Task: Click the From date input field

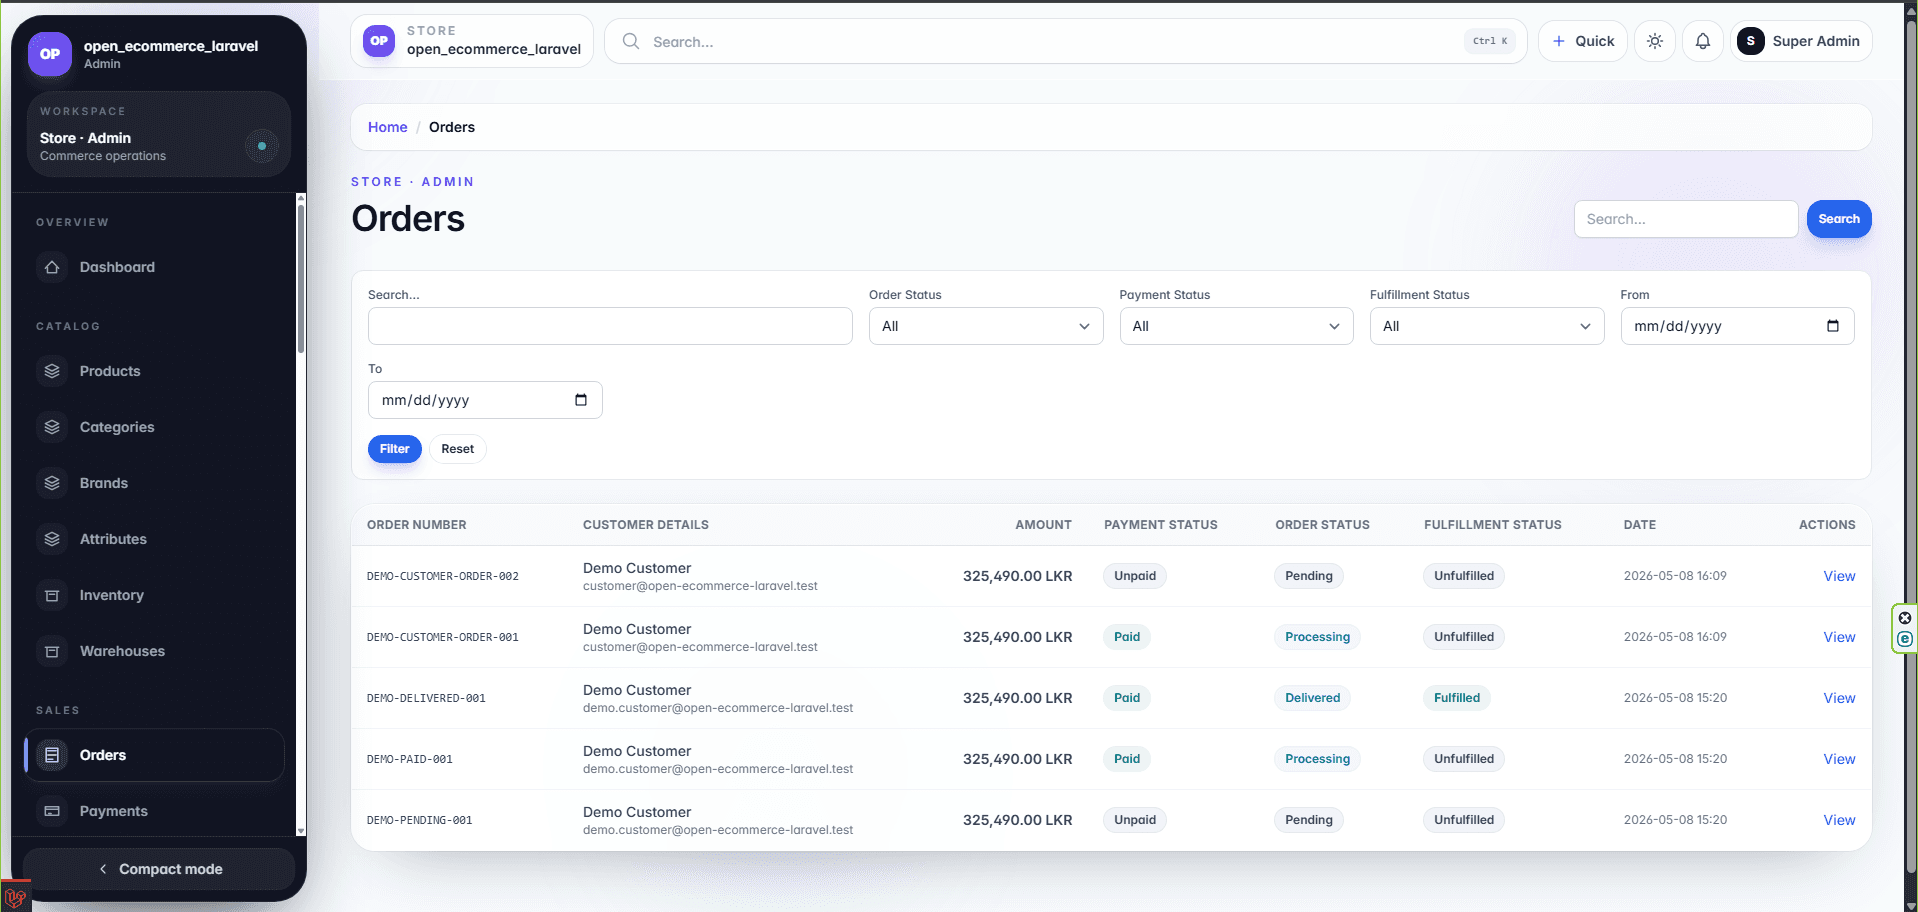Action: pos(1737,326)
